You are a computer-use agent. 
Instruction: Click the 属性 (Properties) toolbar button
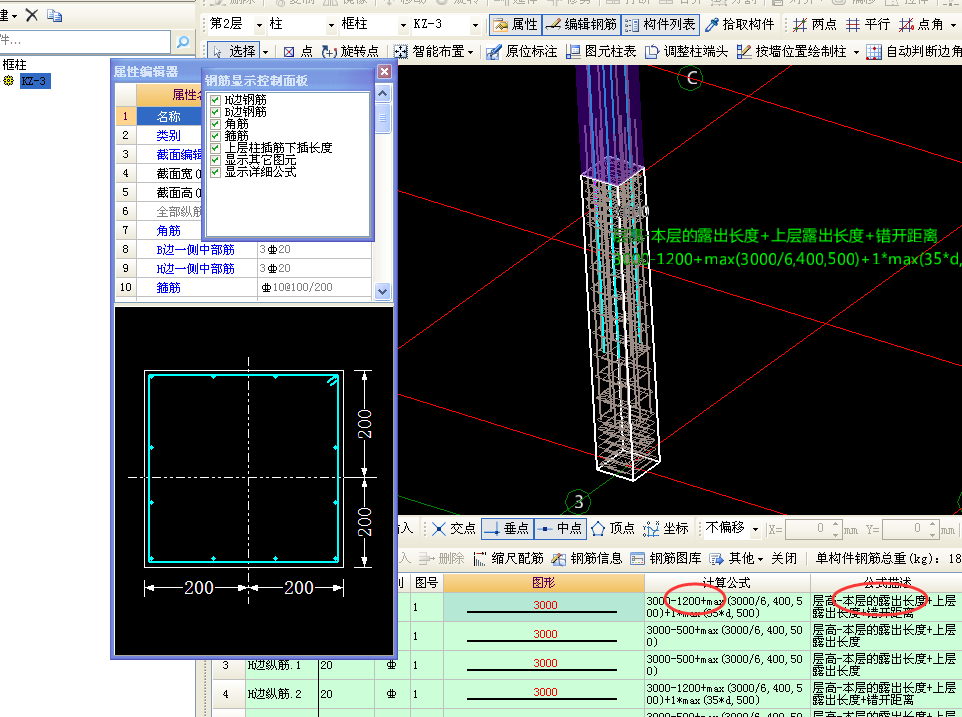516,24
